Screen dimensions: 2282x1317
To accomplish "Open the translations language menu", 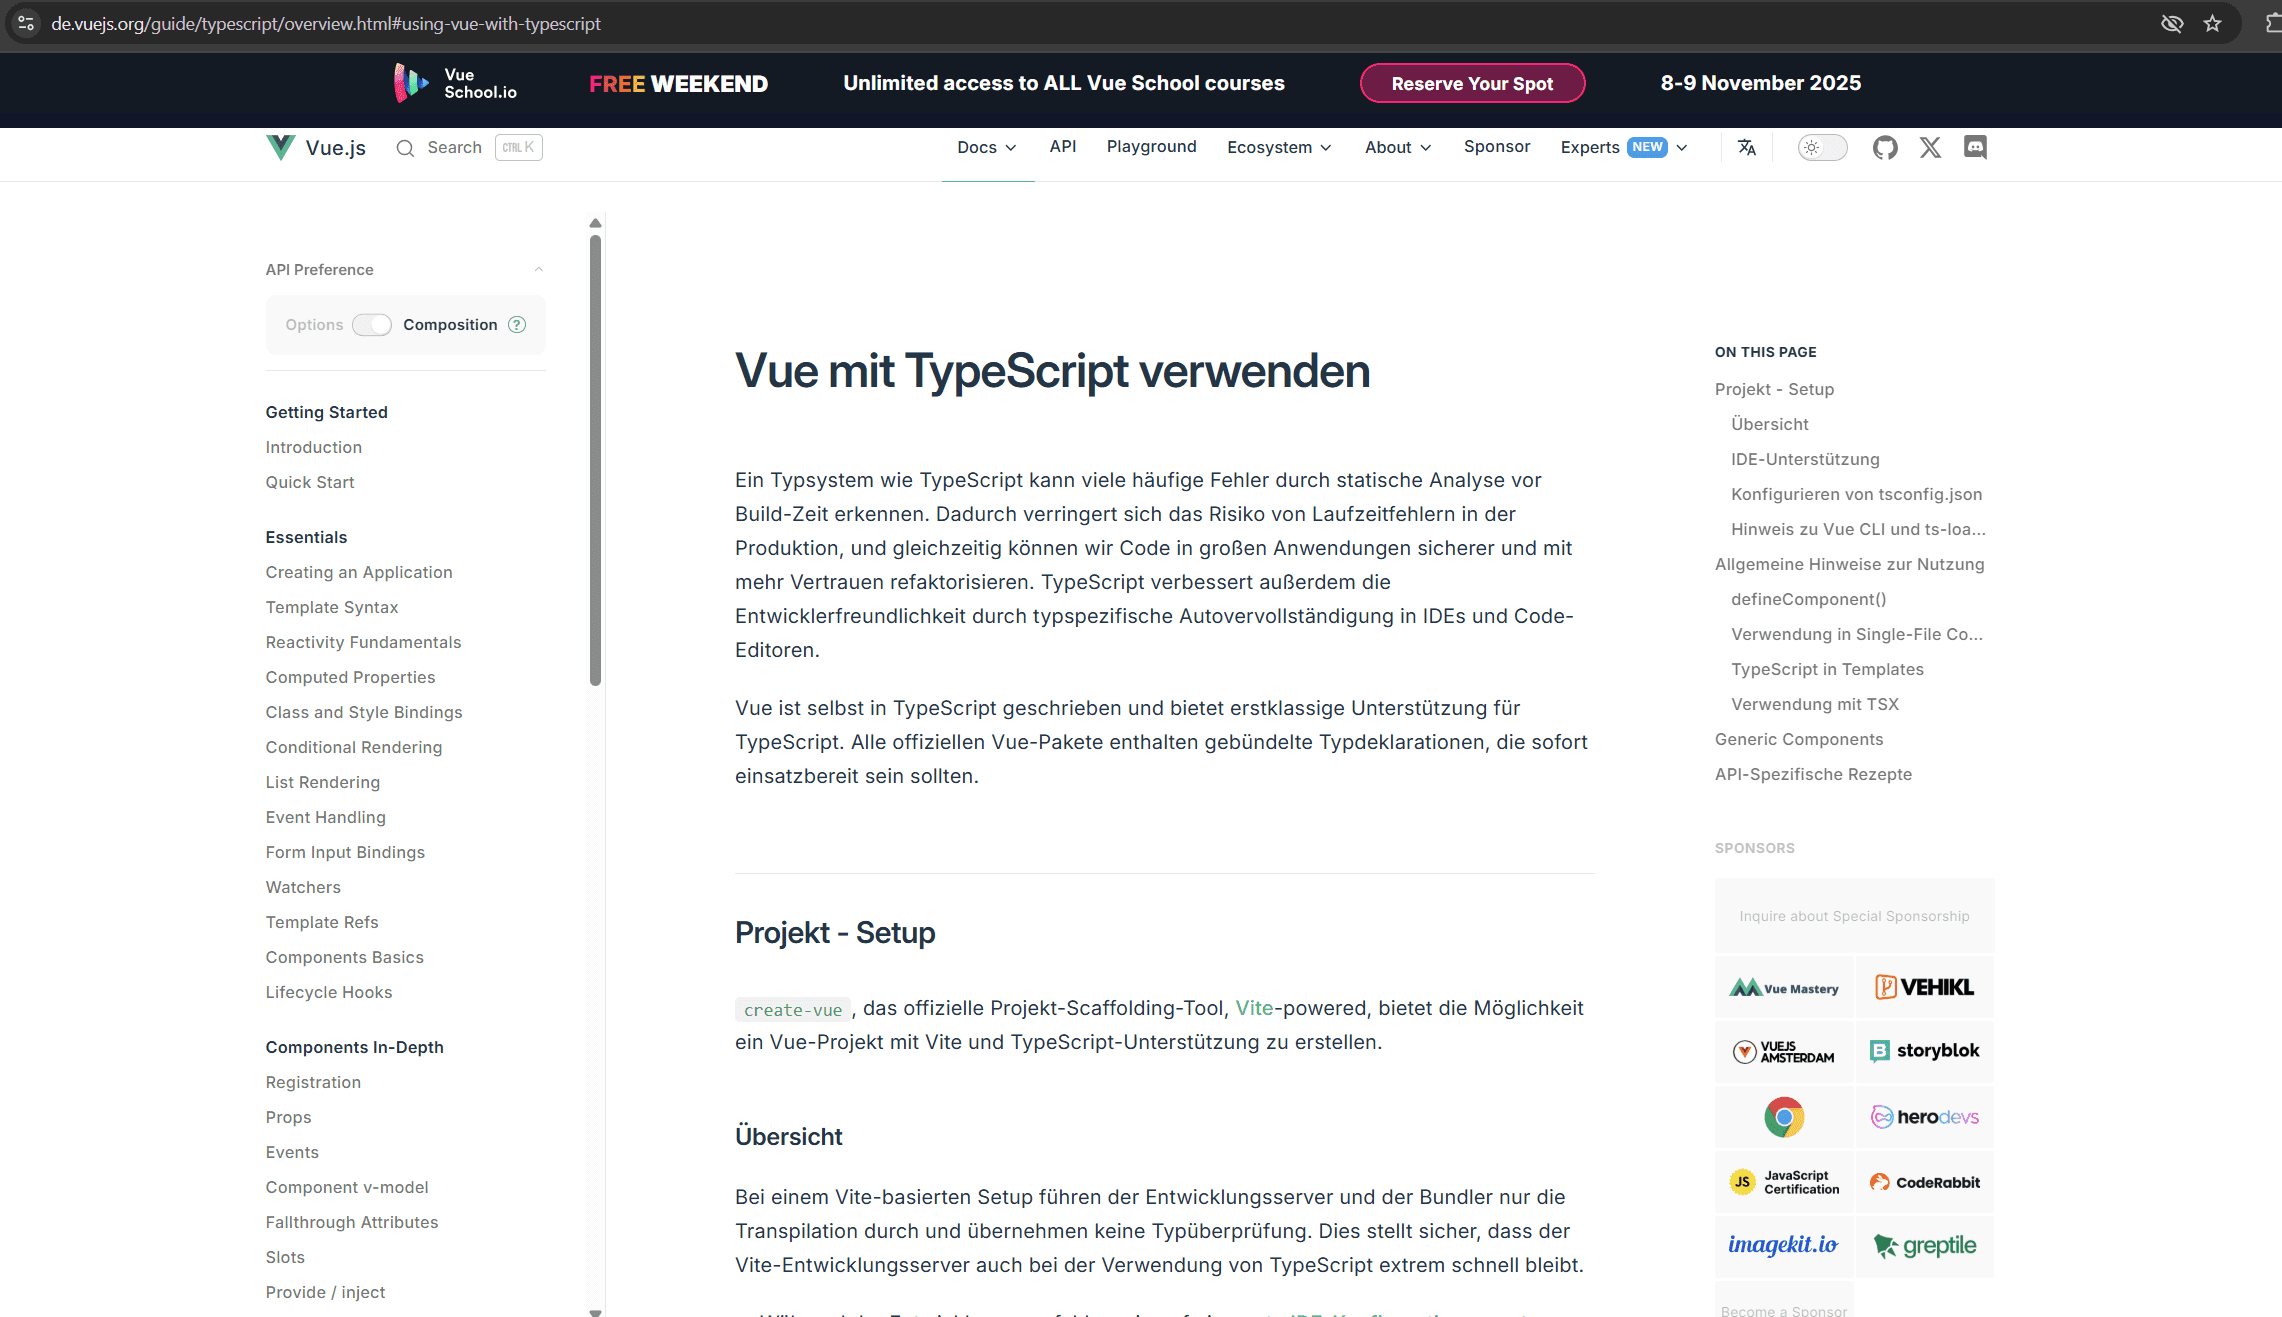I will tap(1746, 147).
